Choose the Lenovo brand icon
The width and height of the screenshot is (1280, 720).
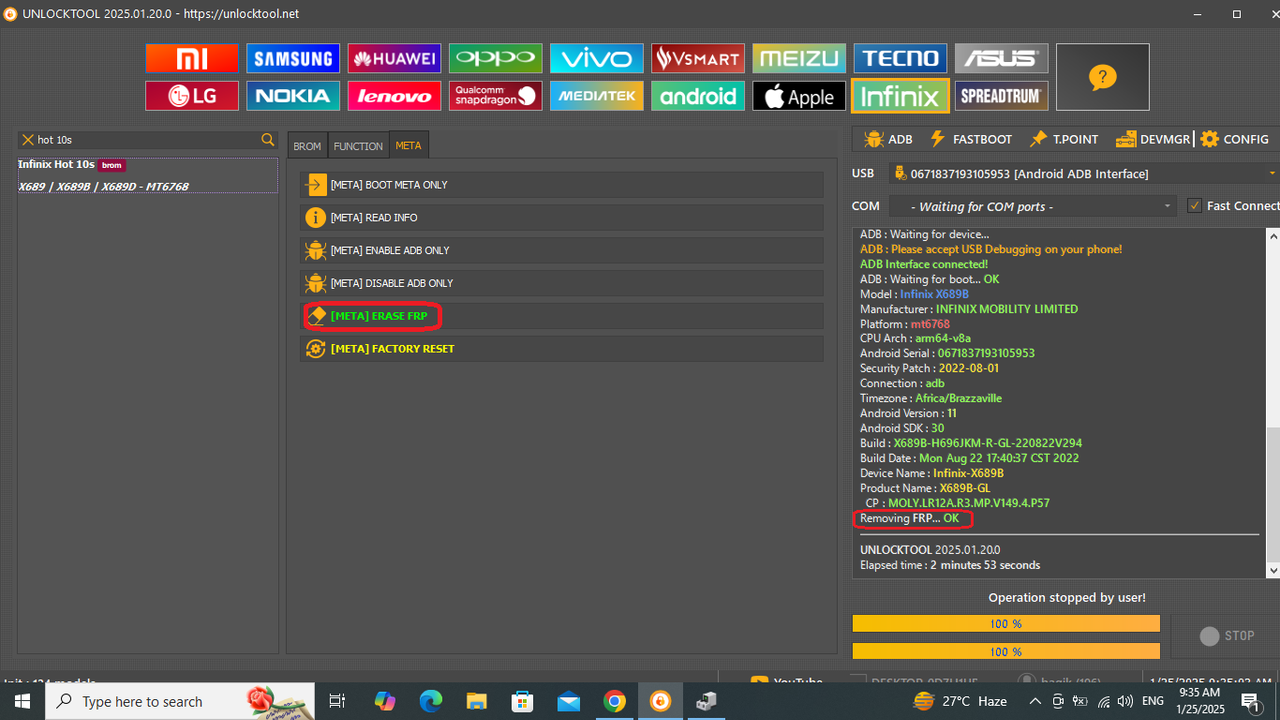click(x=394, y=96)
